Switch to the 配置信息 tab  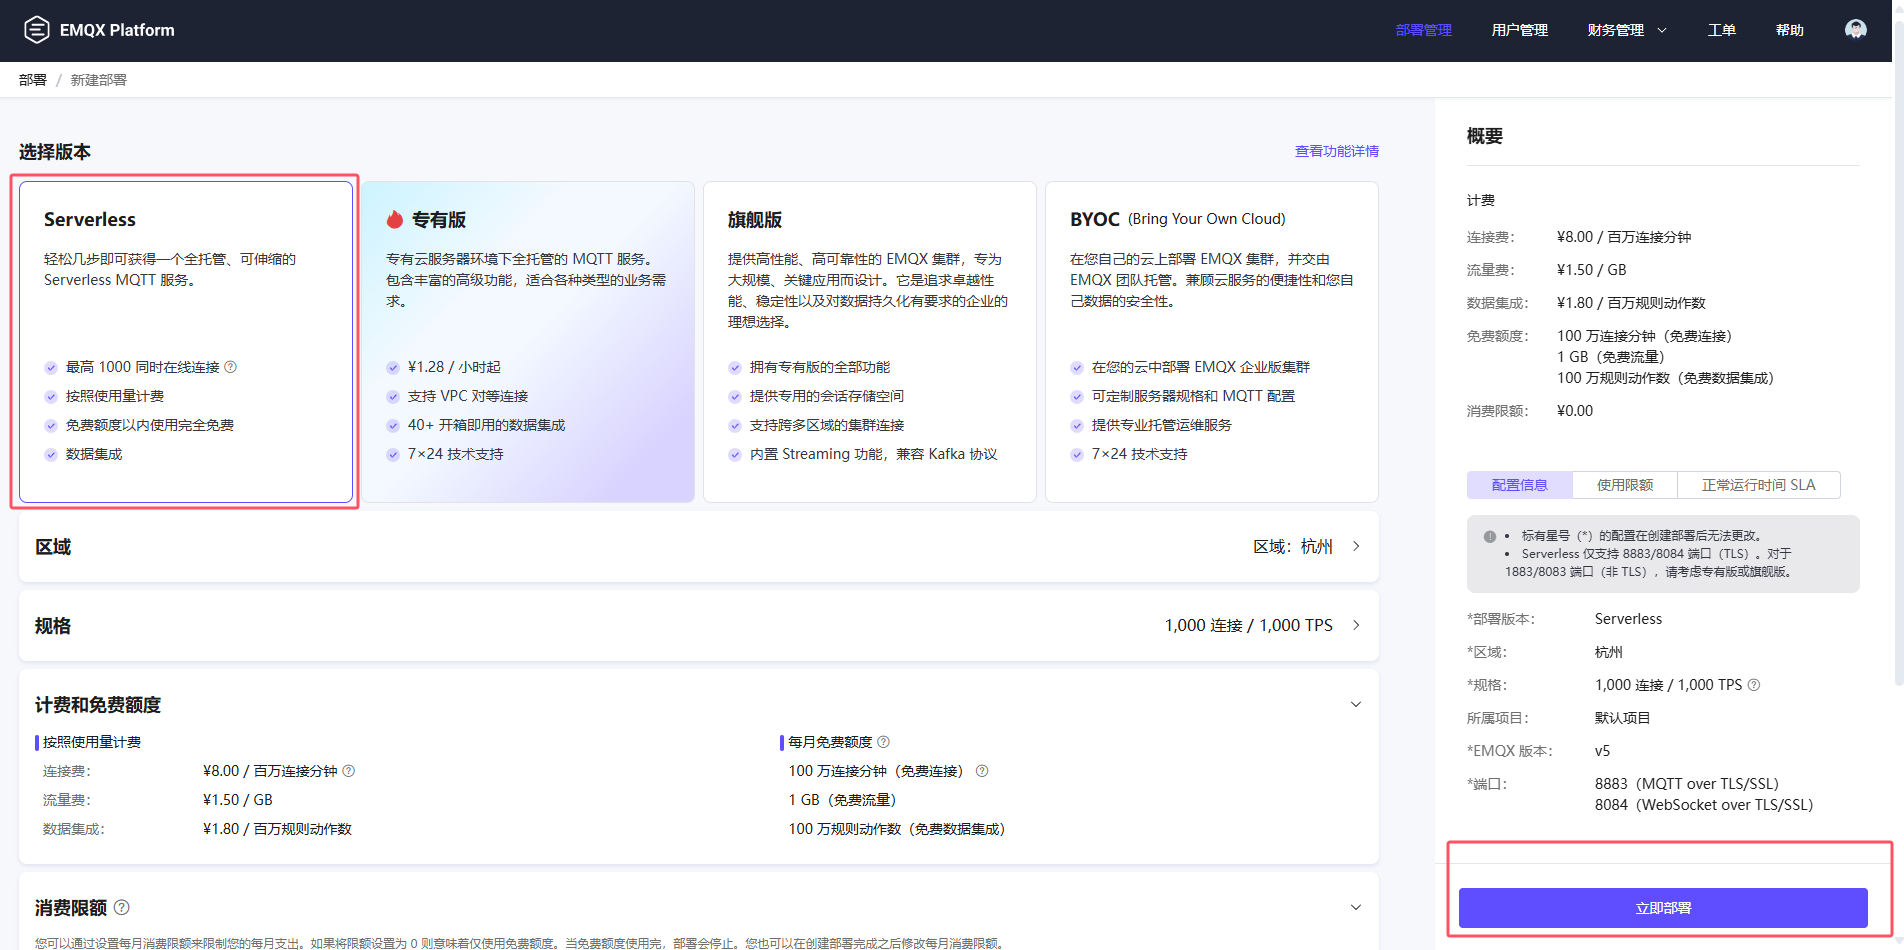1519,485
